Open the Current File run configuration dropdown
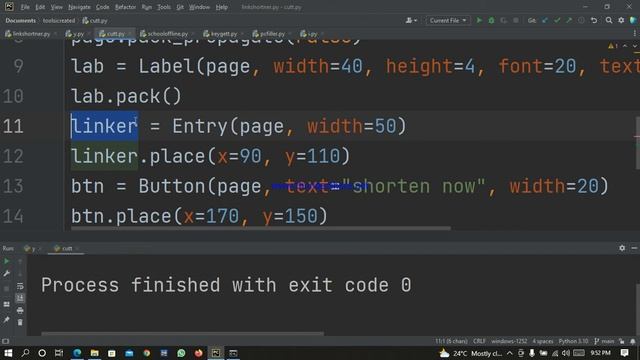Screen dimensions: 640x360 pyautogui.click(x=448, y=20)
